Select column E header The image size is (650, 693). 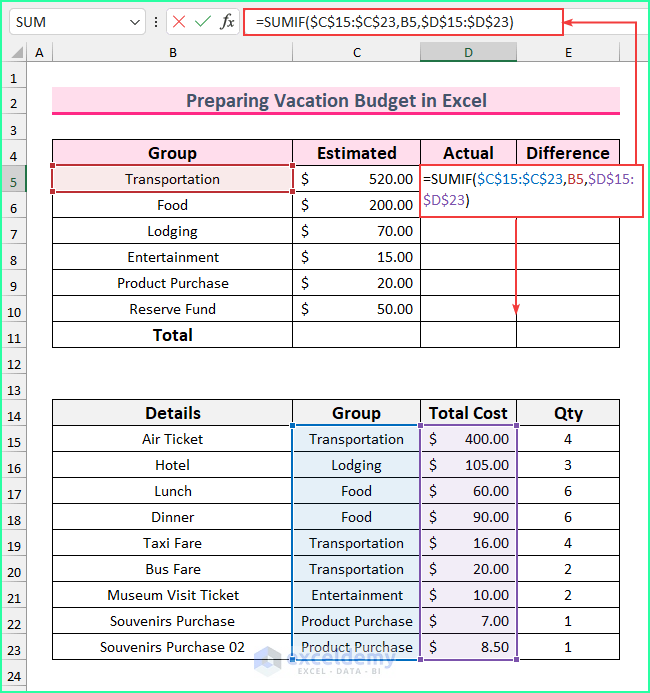tap(568, 53)
